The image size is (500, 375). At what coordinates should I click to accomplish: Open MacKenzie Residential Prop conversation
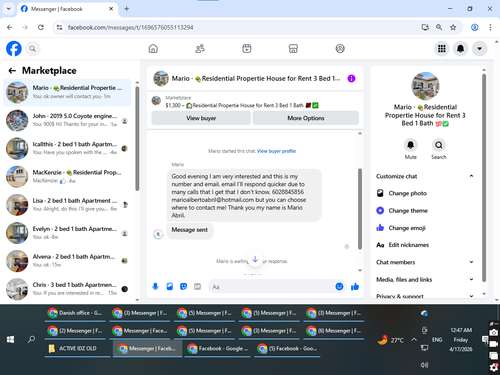(x=67, y=177)
